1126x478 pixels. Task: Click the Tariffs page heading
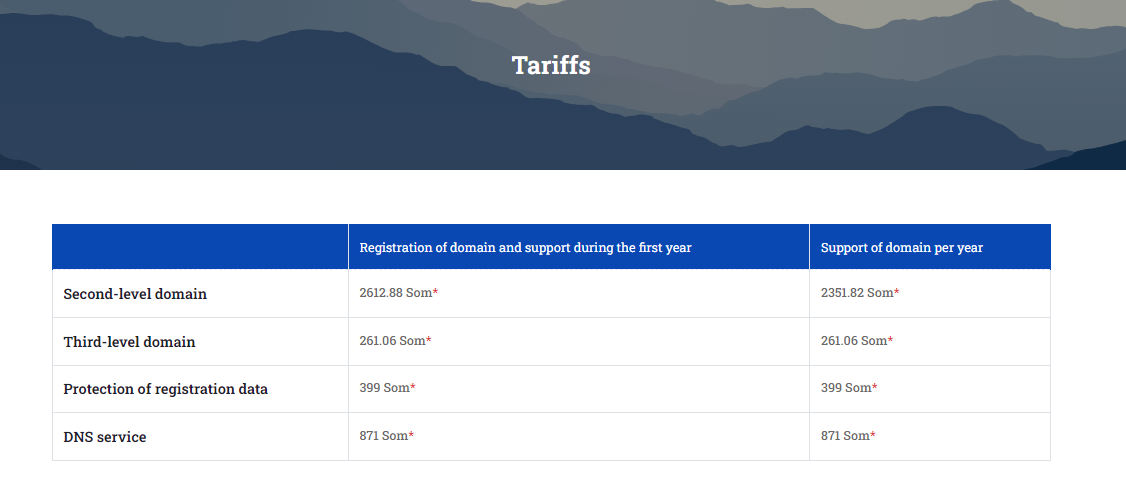[551, 65]
